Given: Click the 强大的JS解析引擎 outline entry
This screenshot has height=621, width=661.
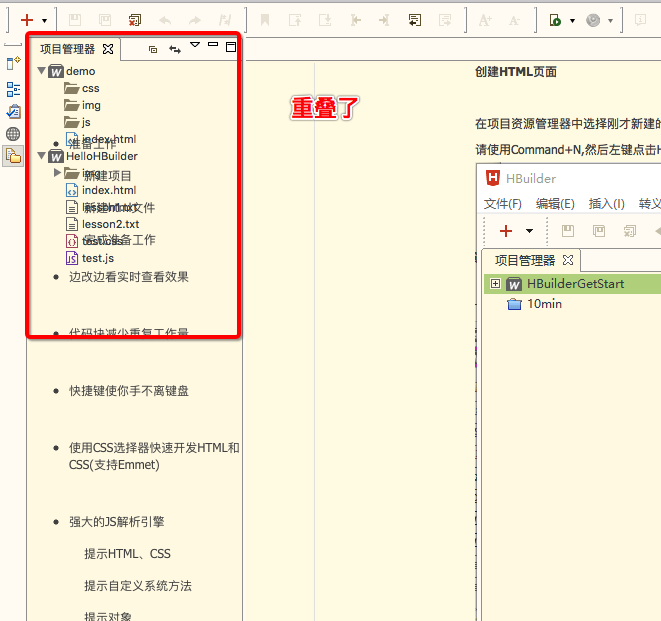Looking at the screenshot, I should point(116,522).
